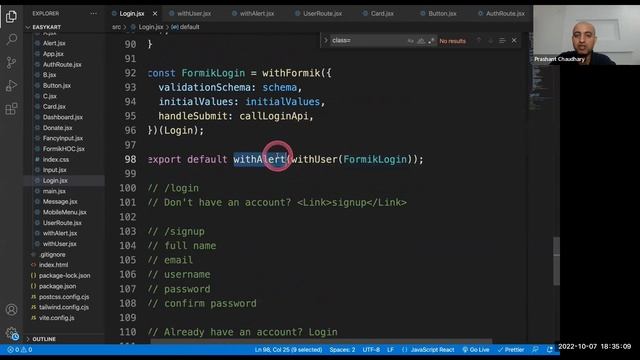Click Ln 98, Col 25 status item
Screen dimensions: 640x360
(x=288, y=350)
